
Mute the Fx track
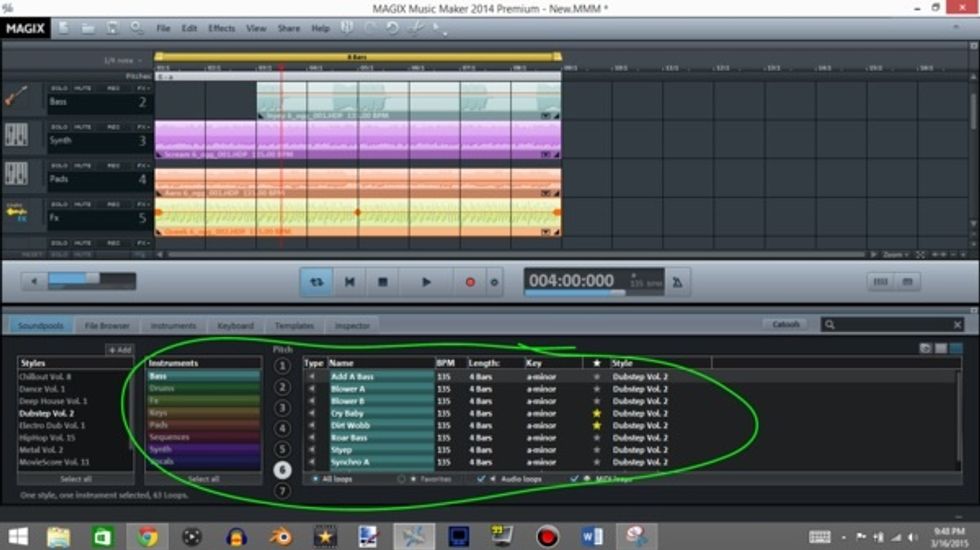click(82, 204)
